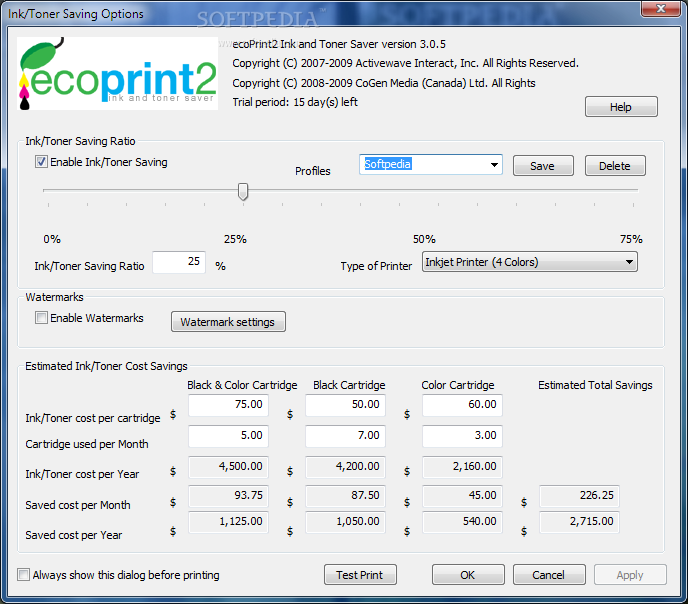Click the 45.00 saved per month value
This screenshot has height=604, width=688.
pyautogui.click(x=462, y=496)
